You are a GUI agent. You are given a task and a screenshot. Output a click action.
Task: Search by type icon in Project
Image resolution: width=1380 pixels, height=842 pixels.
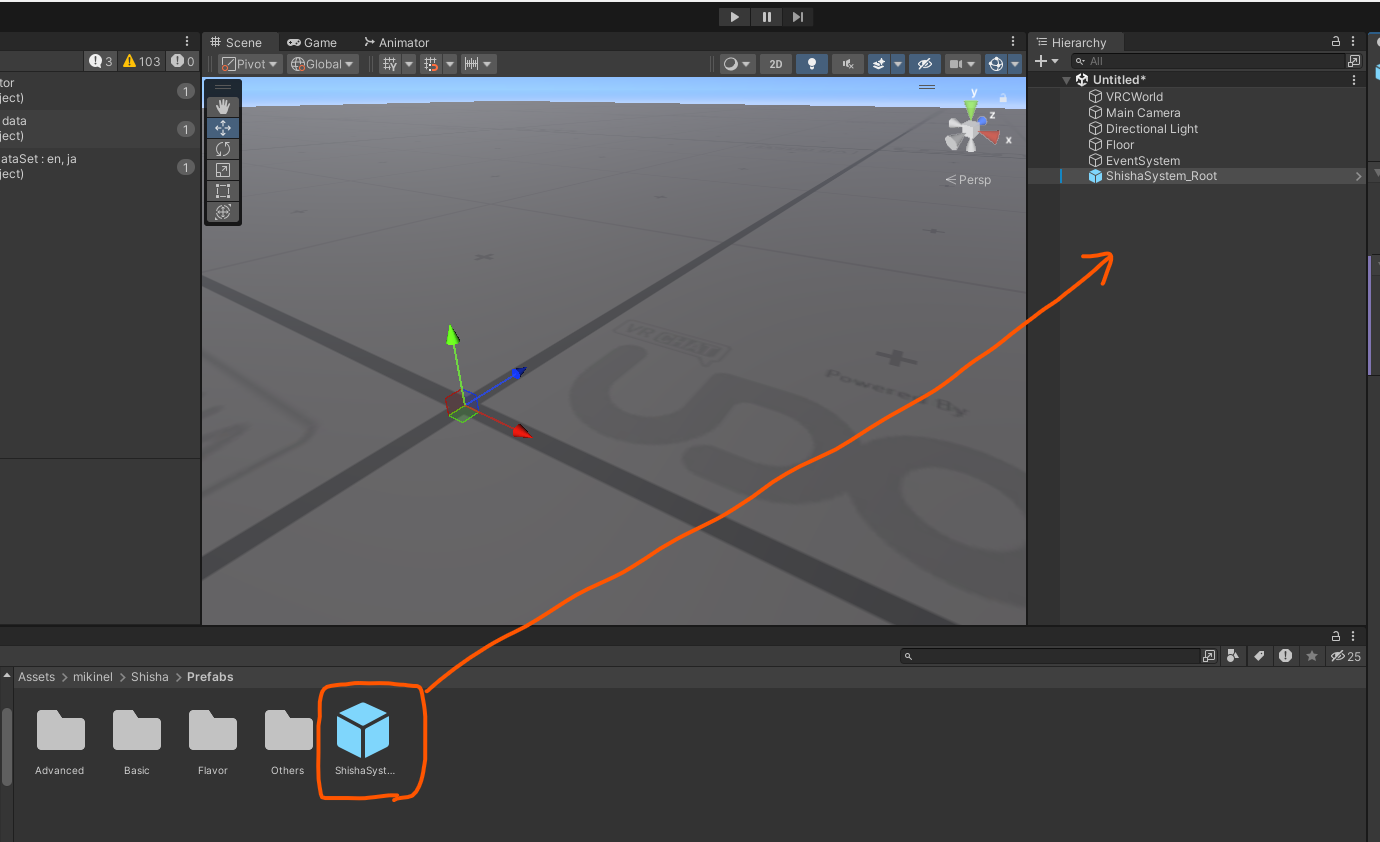pos(1233,656)
